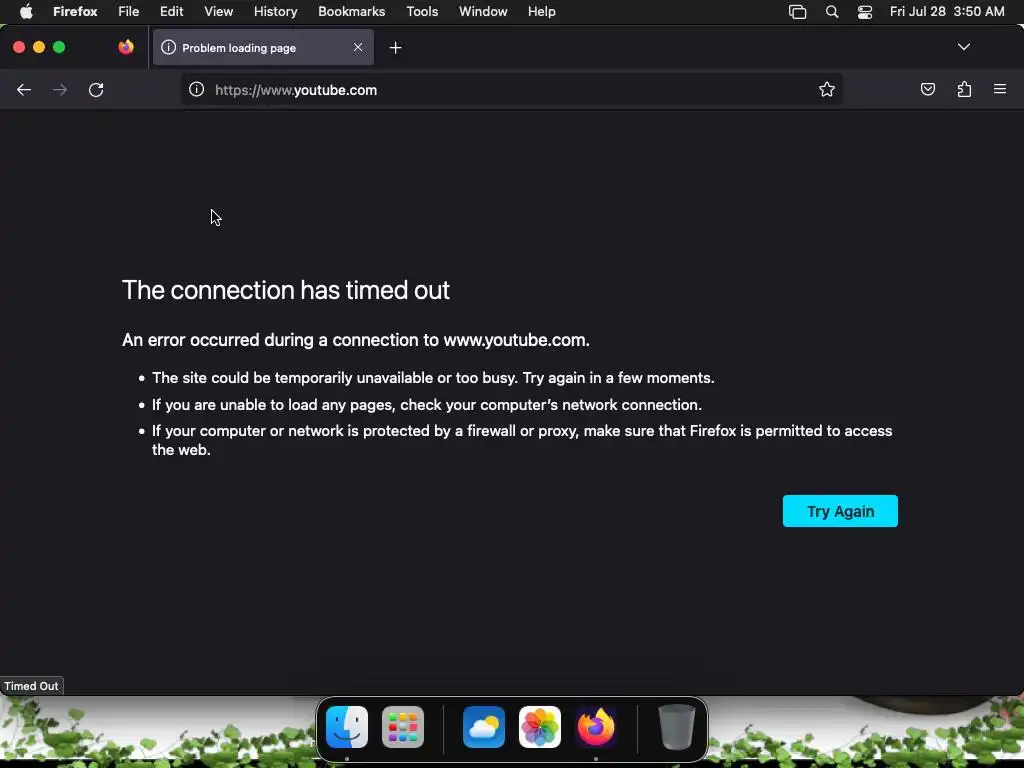
Task: Open the Edit menu
Action: pyautogui.click(x=172, y=12)
